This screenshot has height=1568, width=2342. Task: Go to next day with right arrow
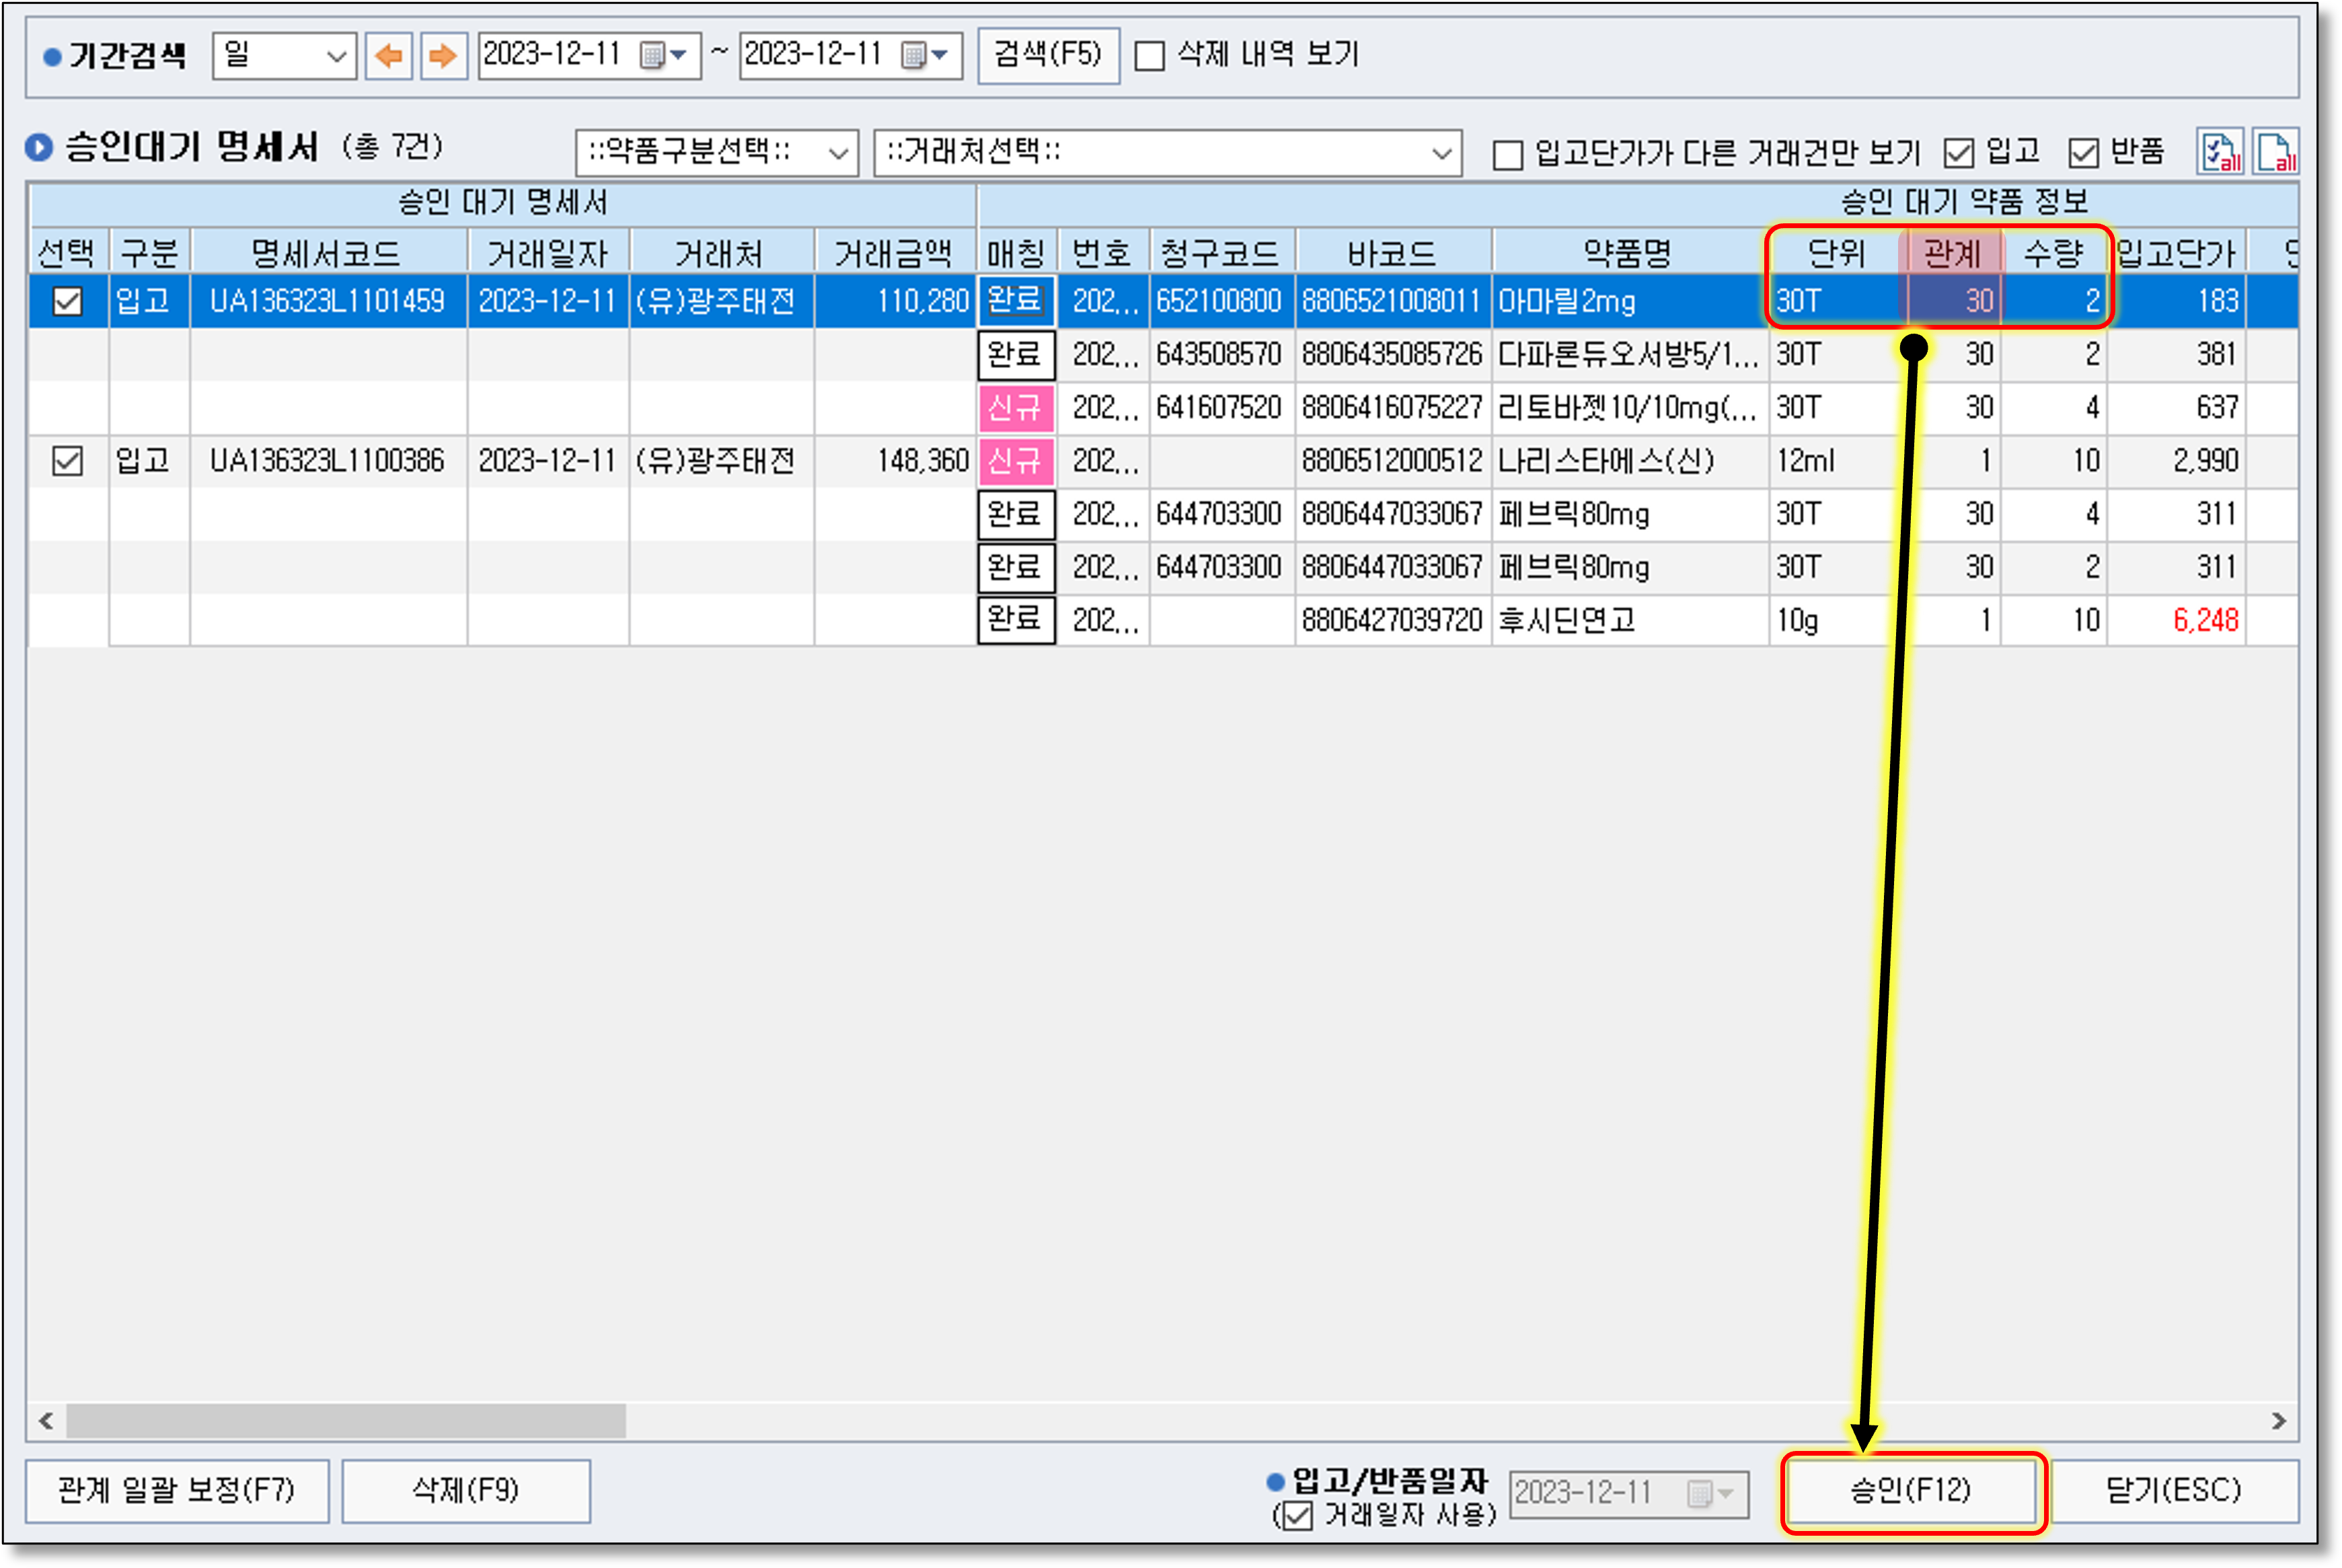(x=443, y=55)
